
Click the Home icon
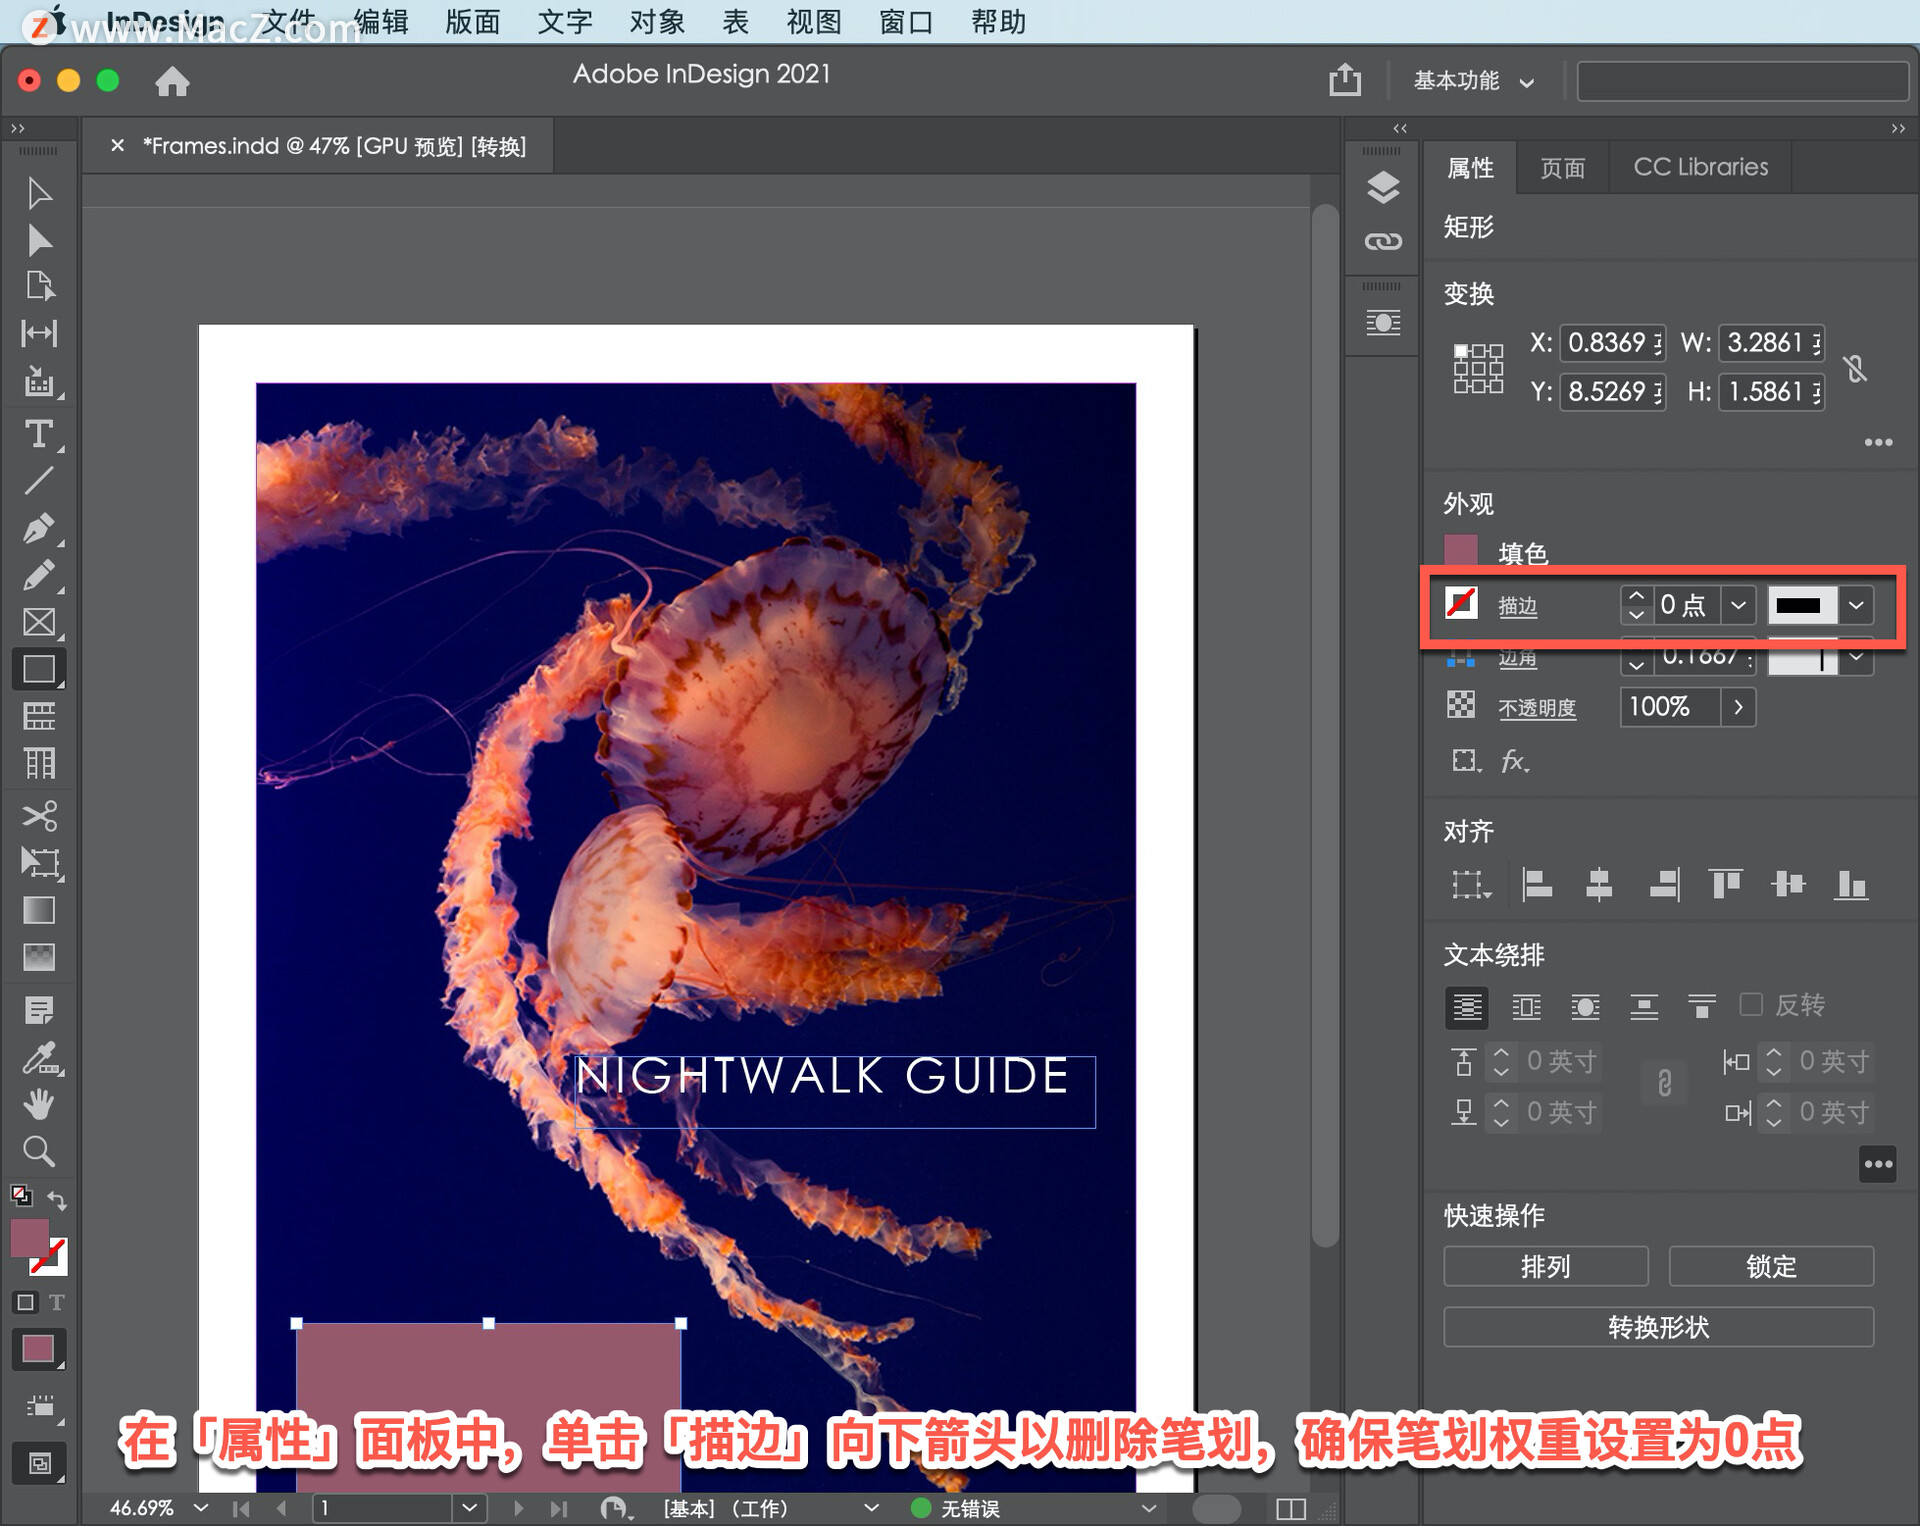[x=172, y=81]
